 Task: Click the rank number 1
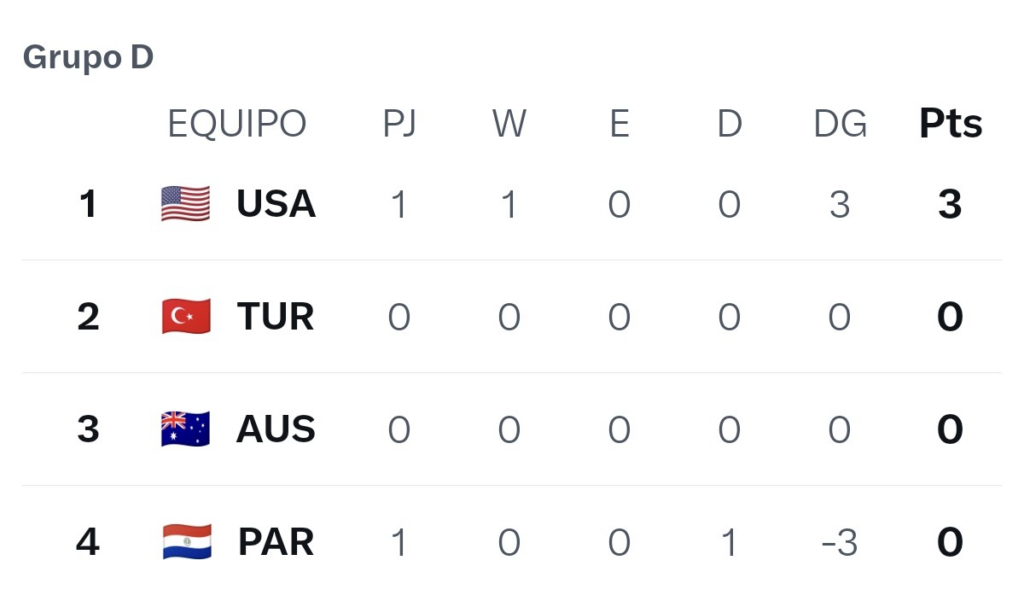(x=88, y=204)
